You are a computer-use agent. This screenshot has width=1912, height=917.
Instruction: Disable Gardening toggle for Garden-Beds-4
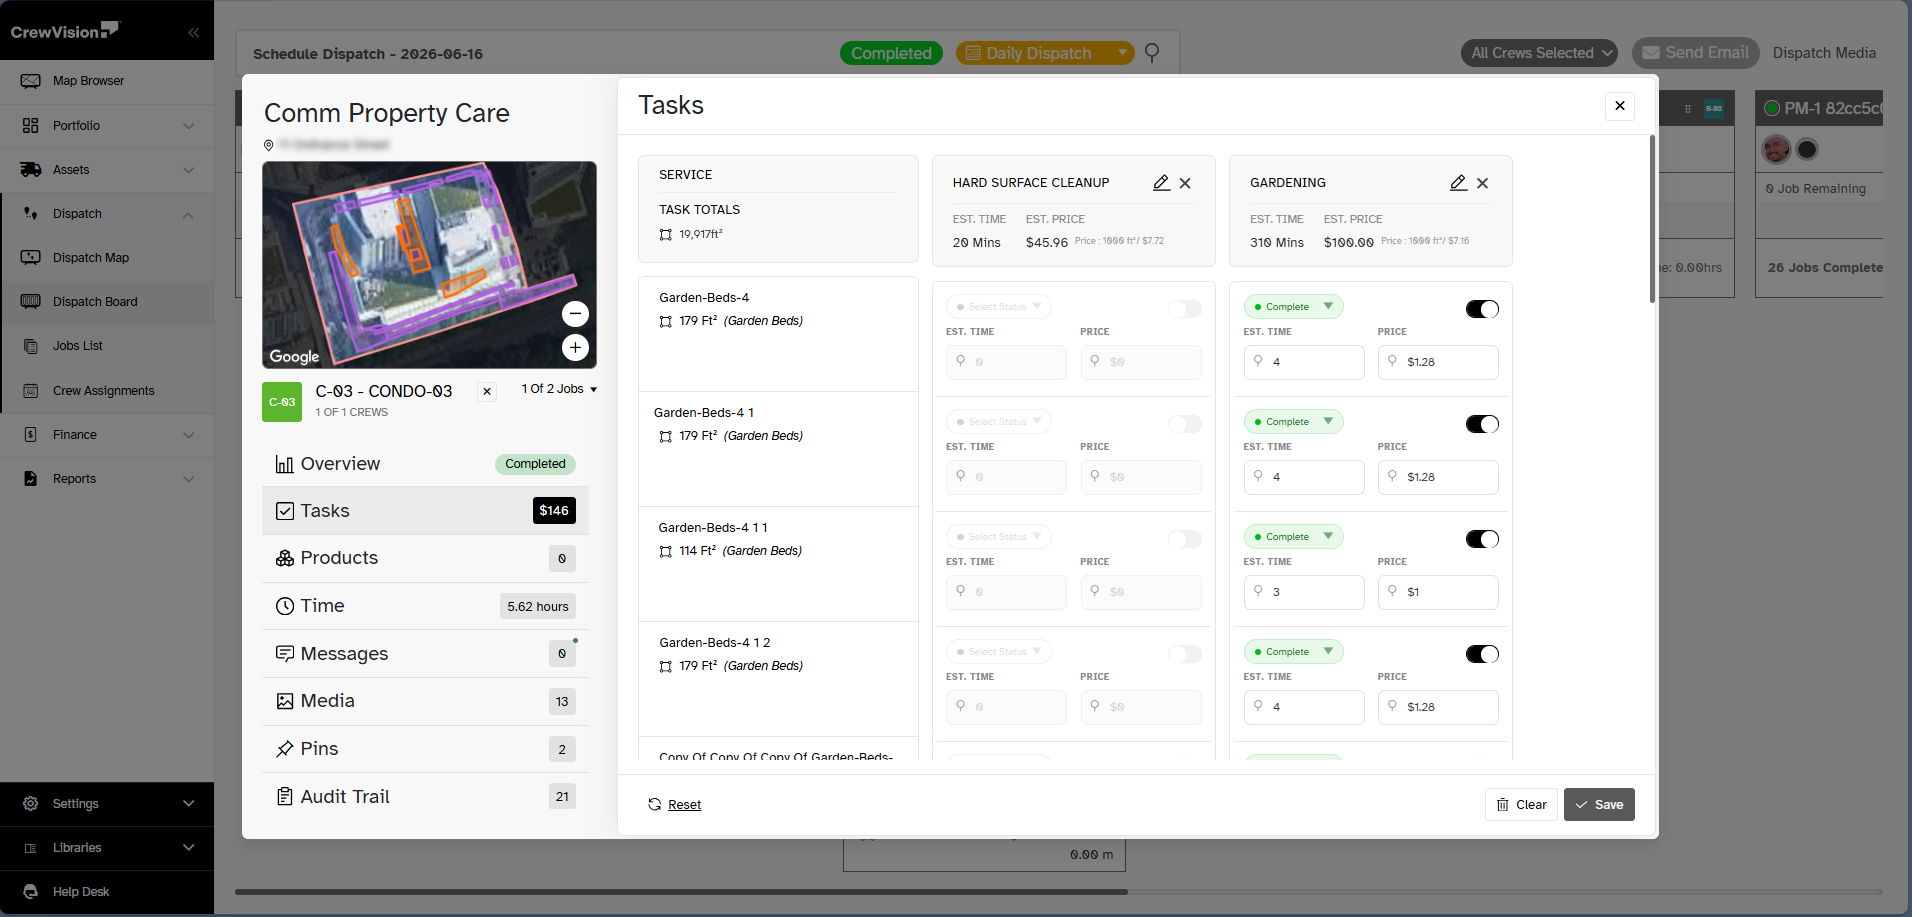coord(1482,309)
